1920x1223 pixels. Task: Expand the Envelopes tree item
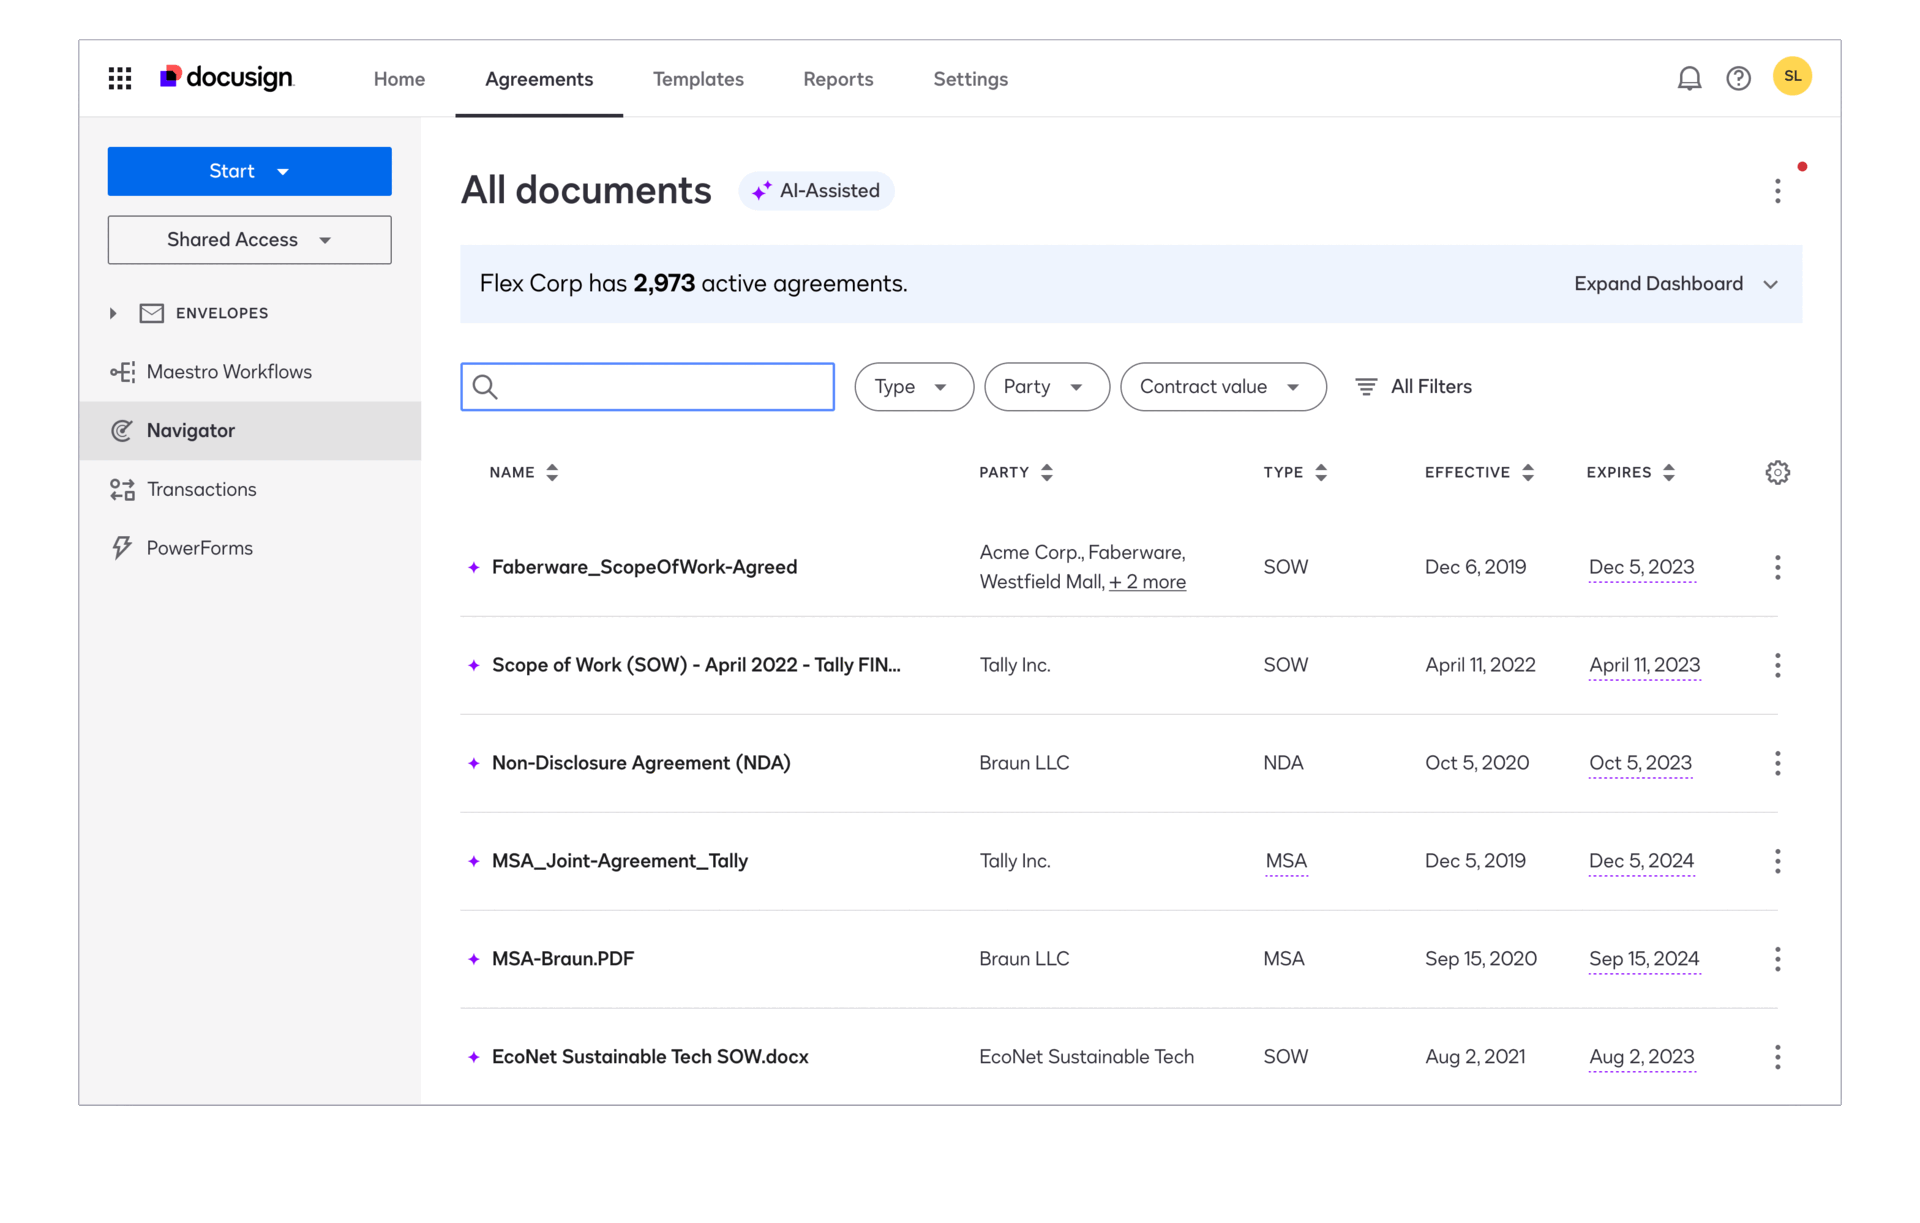coord(113,312)
